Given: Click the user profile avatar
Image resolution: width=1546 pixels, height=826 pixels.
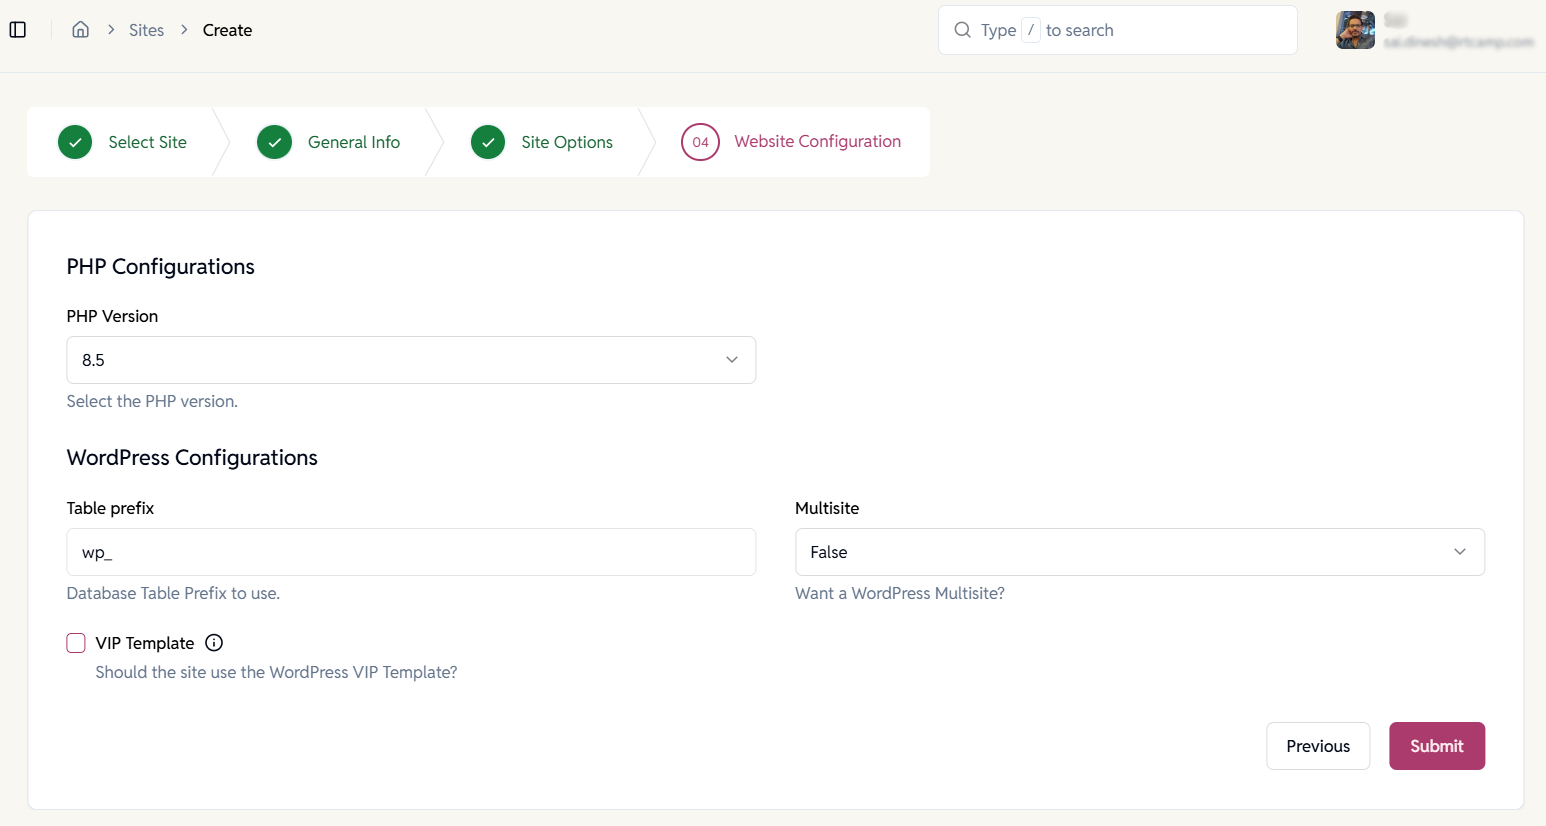Looking at the screenshot, I should point(1355,29).
